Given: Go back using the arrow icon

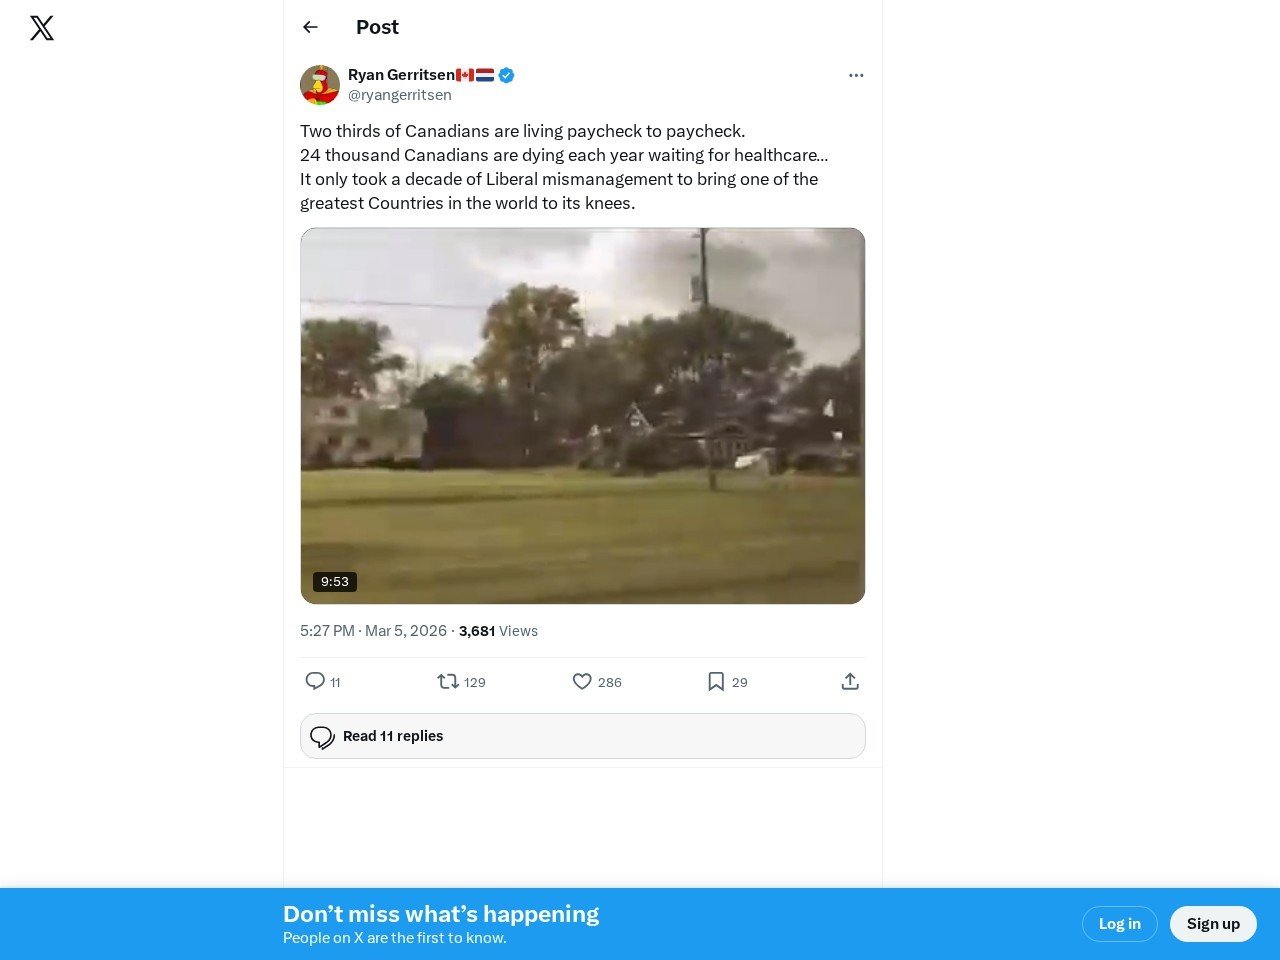Looking at the screenshot, I should 310,27.
